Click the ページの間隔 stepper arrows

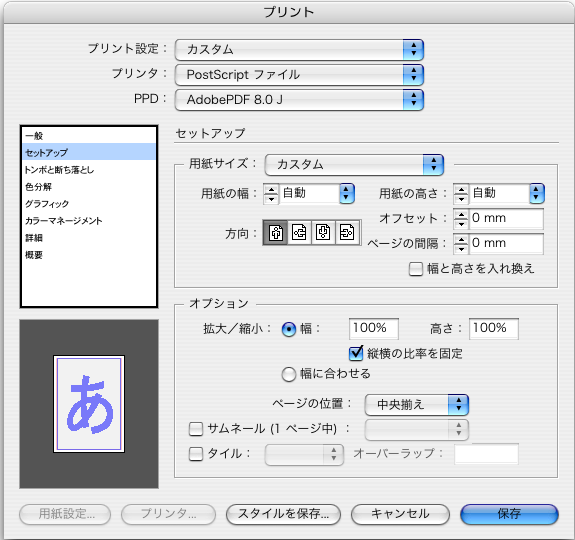(x=461, y=244)
